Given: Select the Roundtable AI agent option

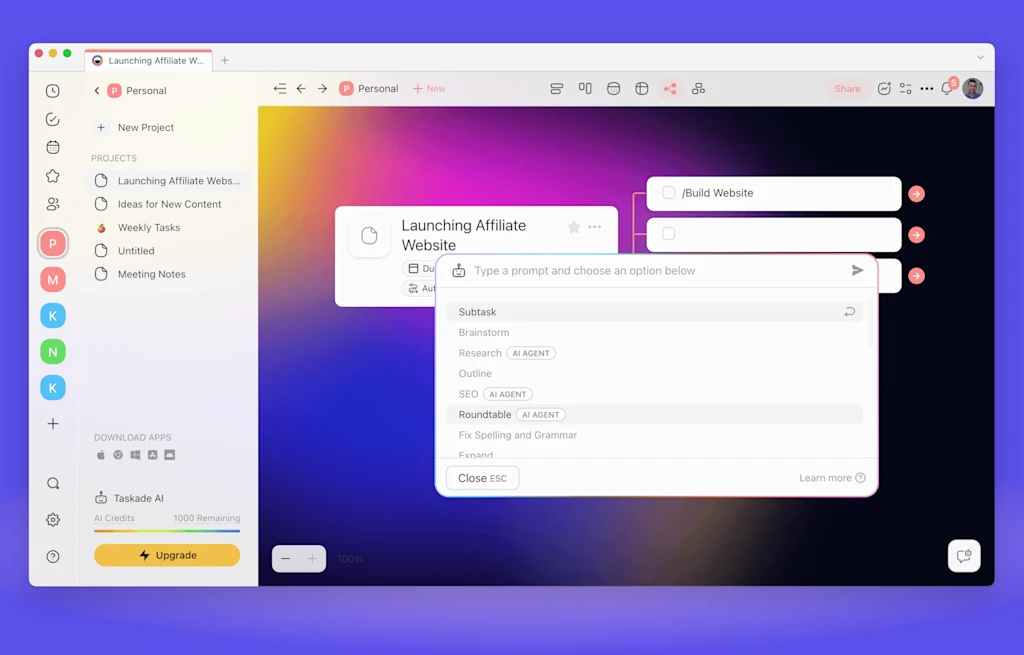Looking at the screenshot, I should (x=654, y=415).
